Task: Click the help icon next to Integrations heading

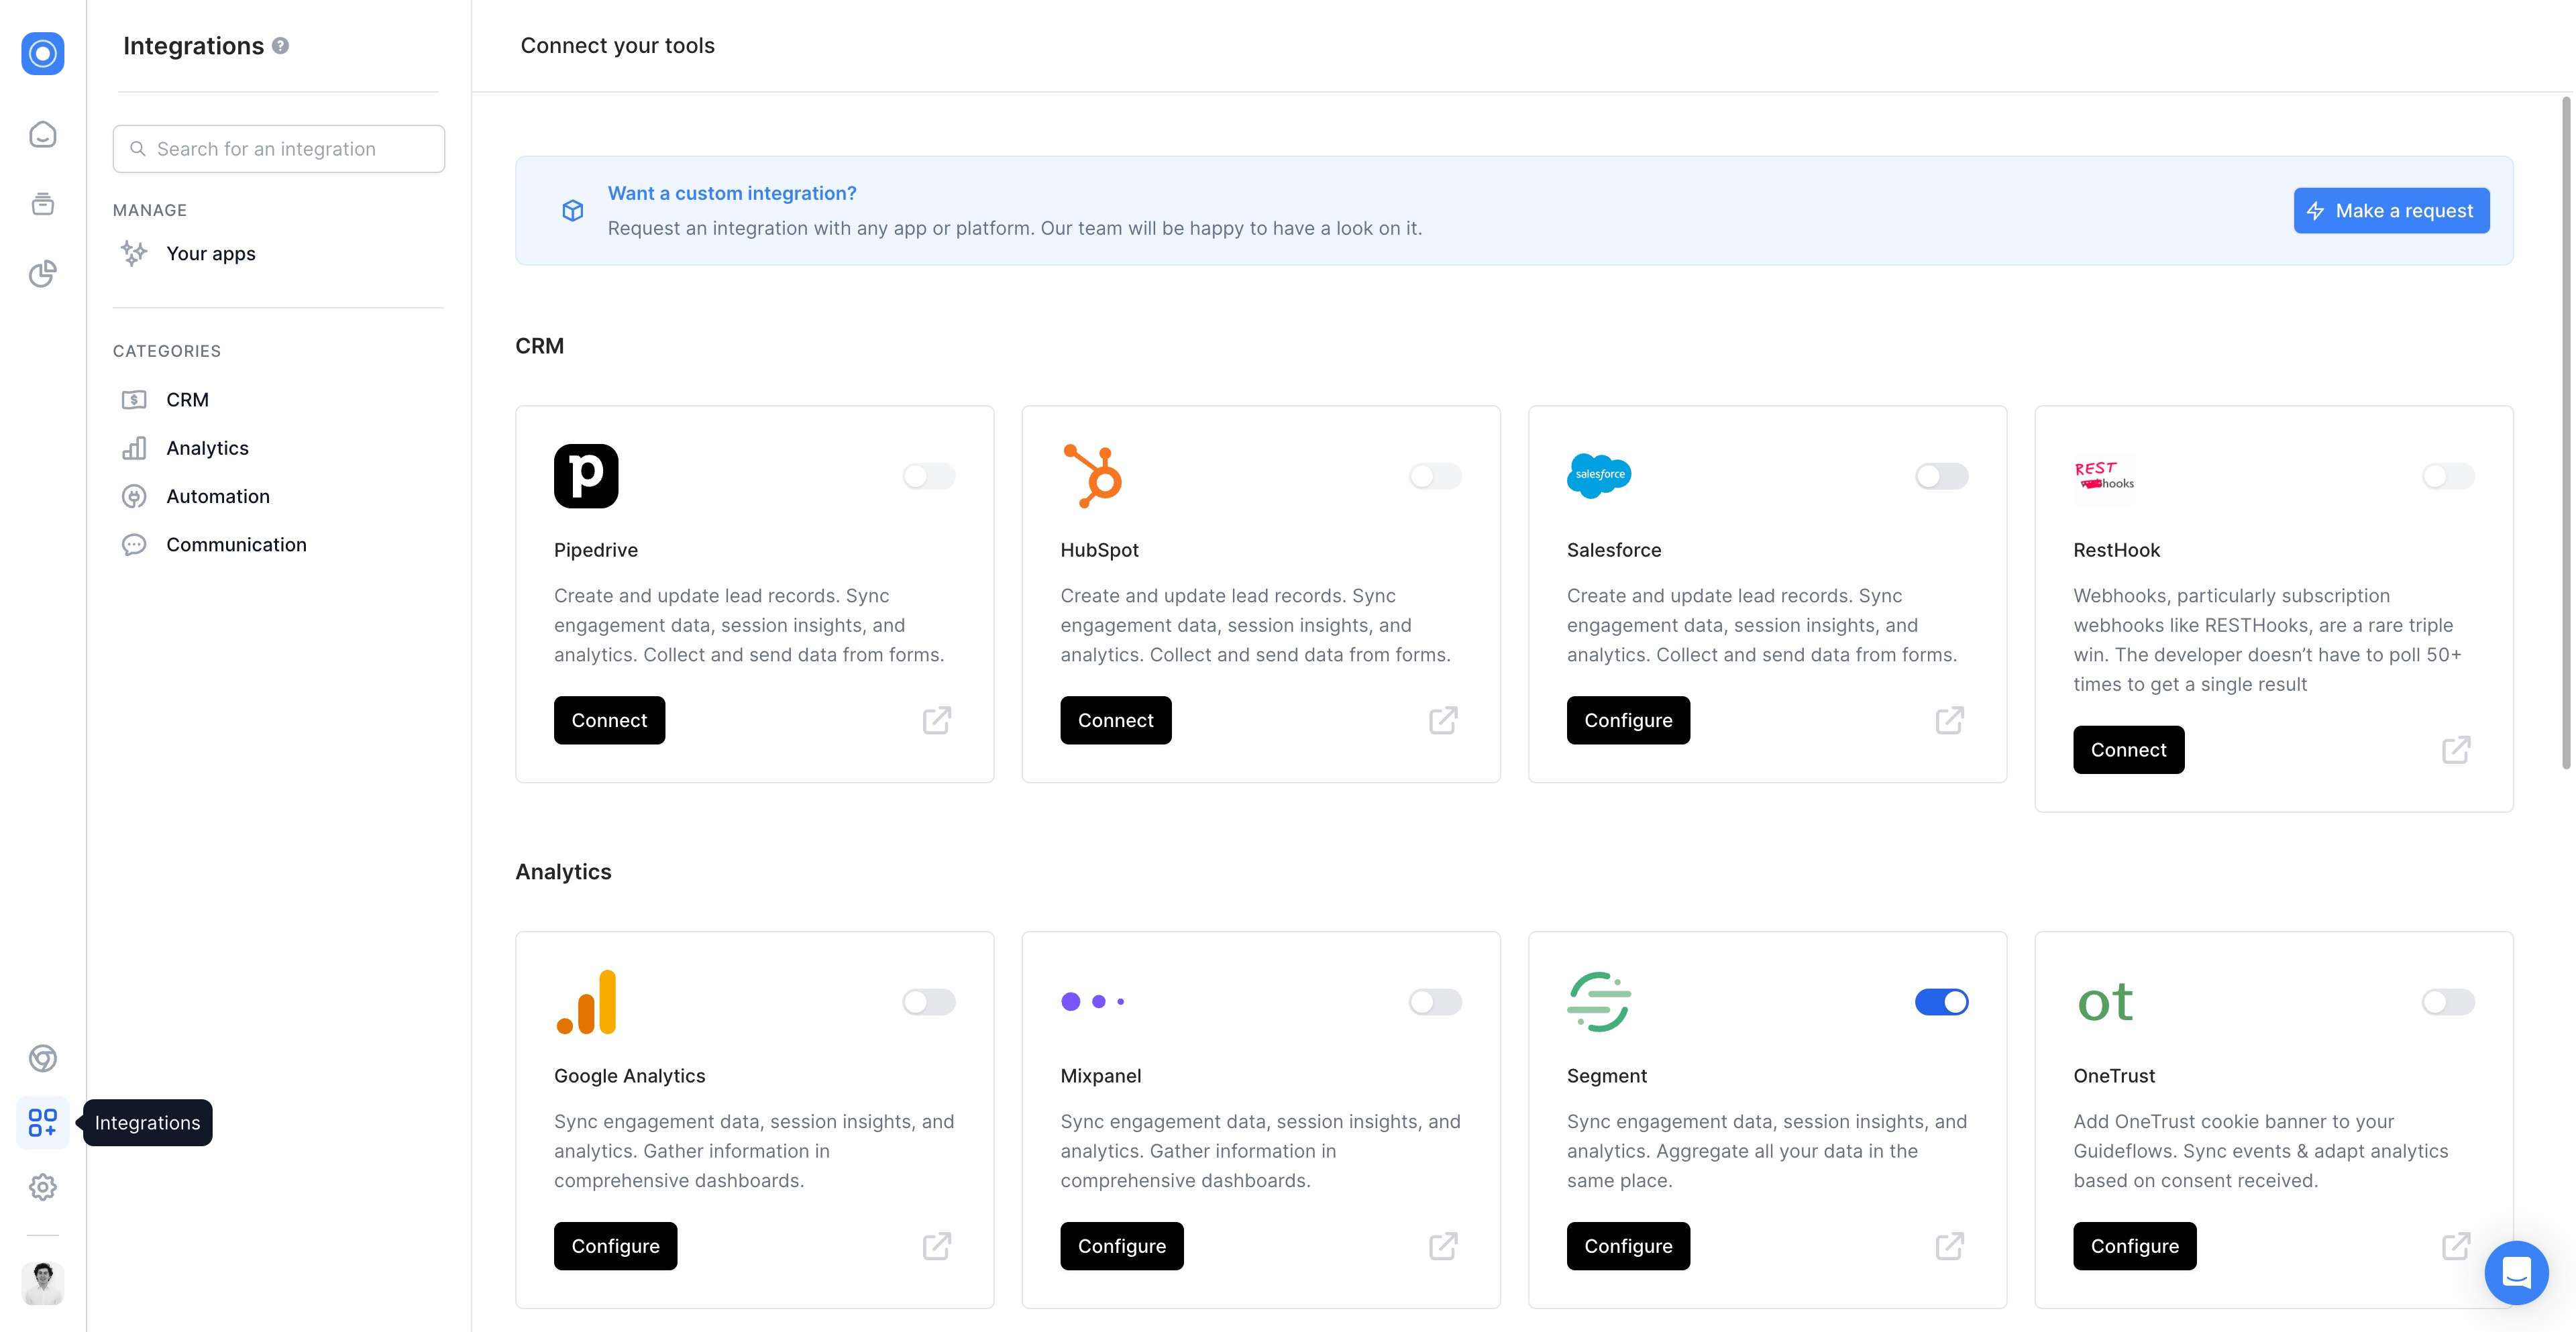Action: tap(281, 45)
